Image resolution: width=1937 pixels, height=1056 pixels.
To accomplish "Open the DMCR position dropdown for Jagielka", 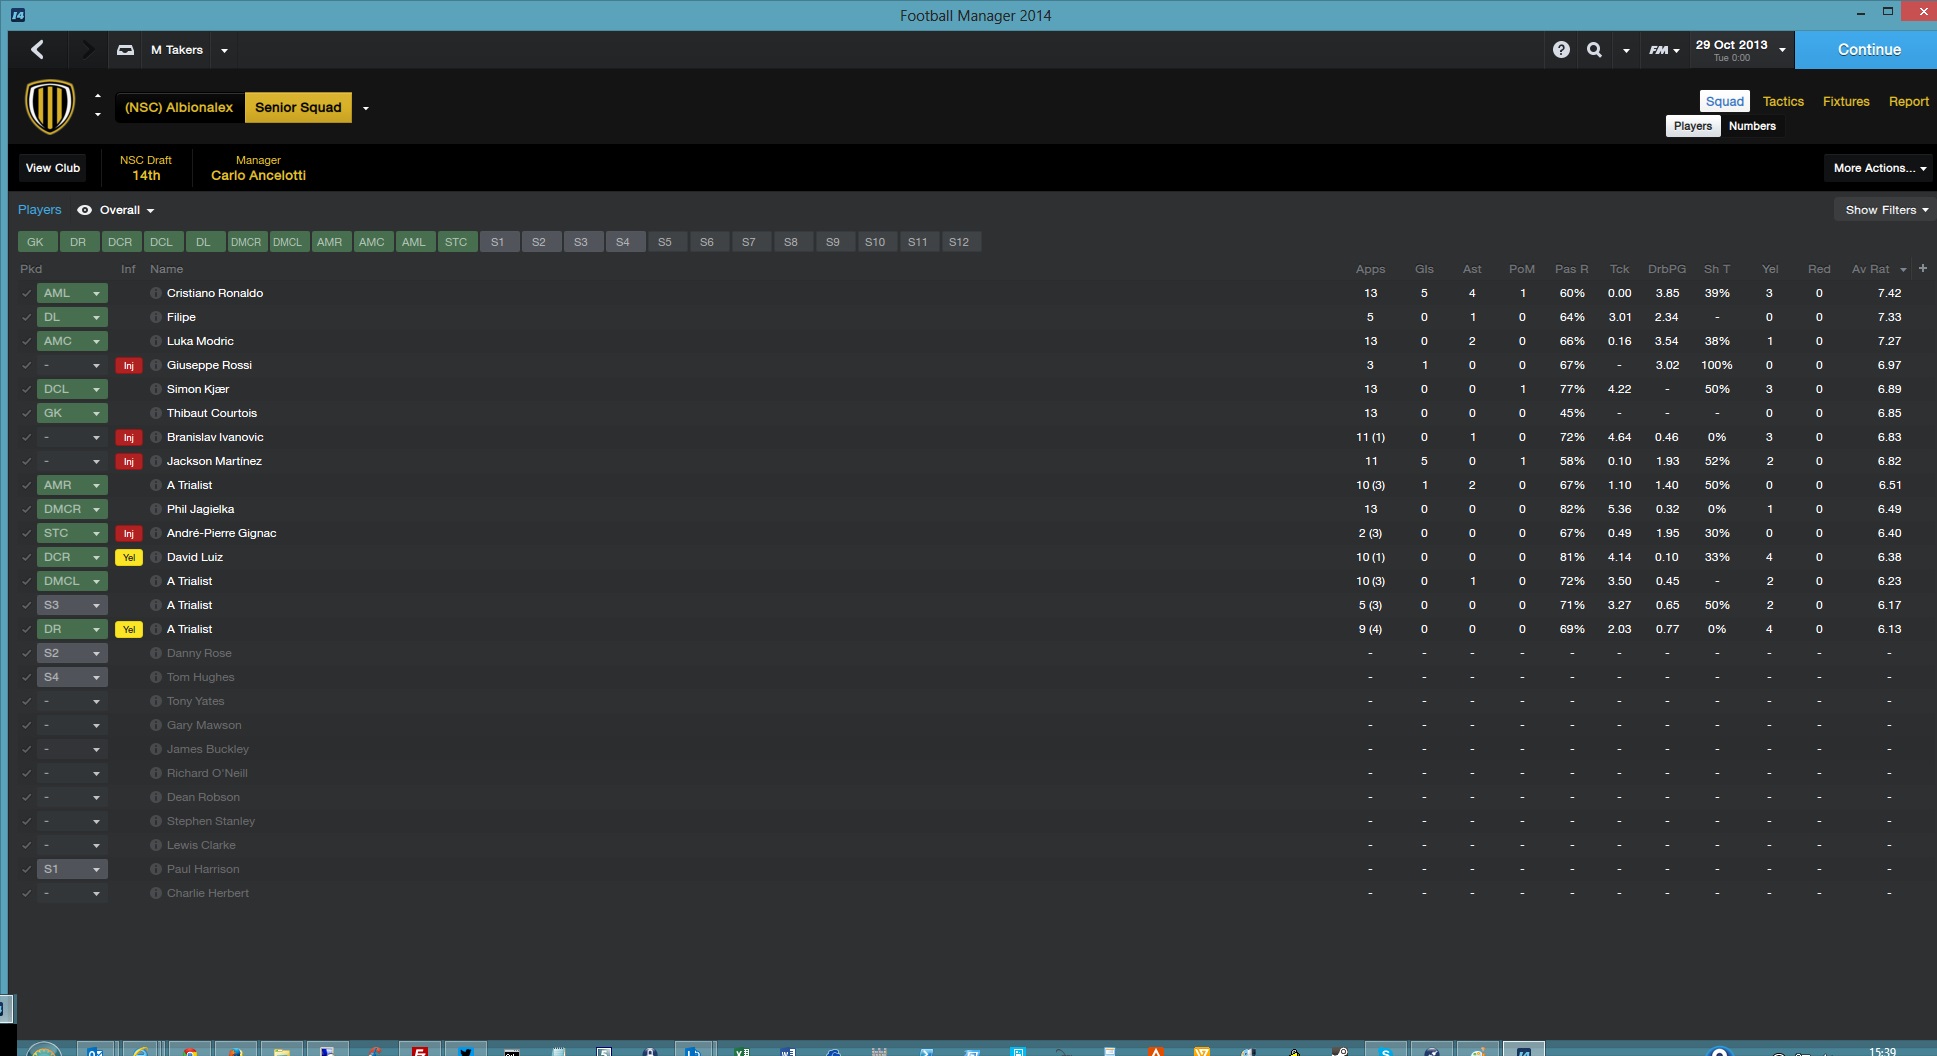I will tap(72, 509).
